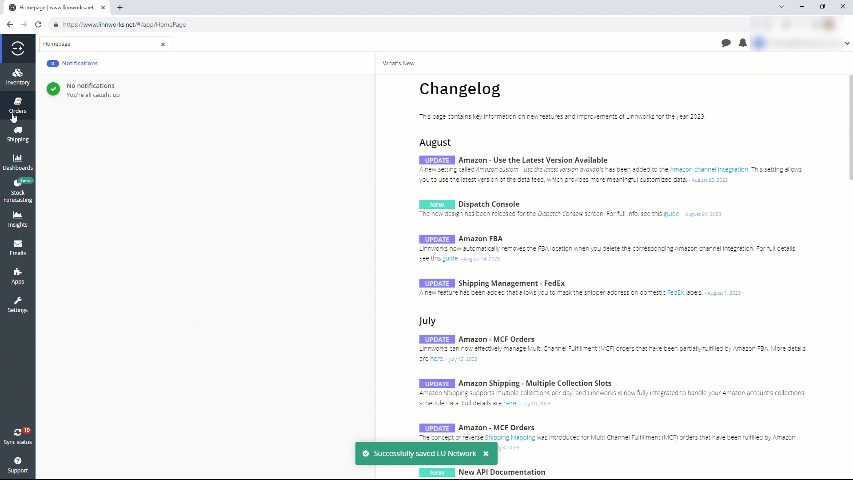Go to Shipping in the sidebar
853x480 pixels.
coord(17,134)
